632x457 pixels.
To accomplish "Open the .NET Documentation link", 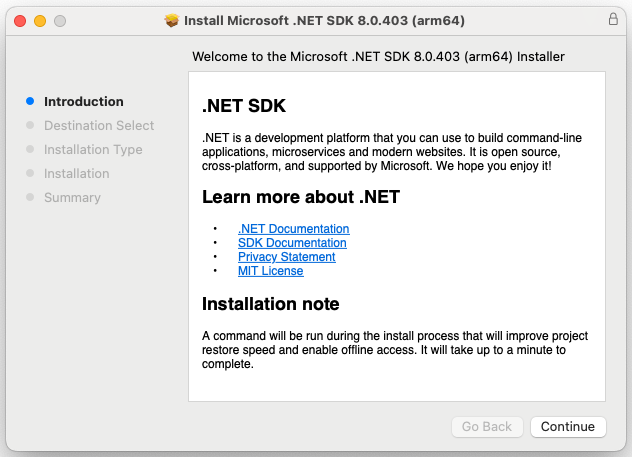I will tap(293, 229).
